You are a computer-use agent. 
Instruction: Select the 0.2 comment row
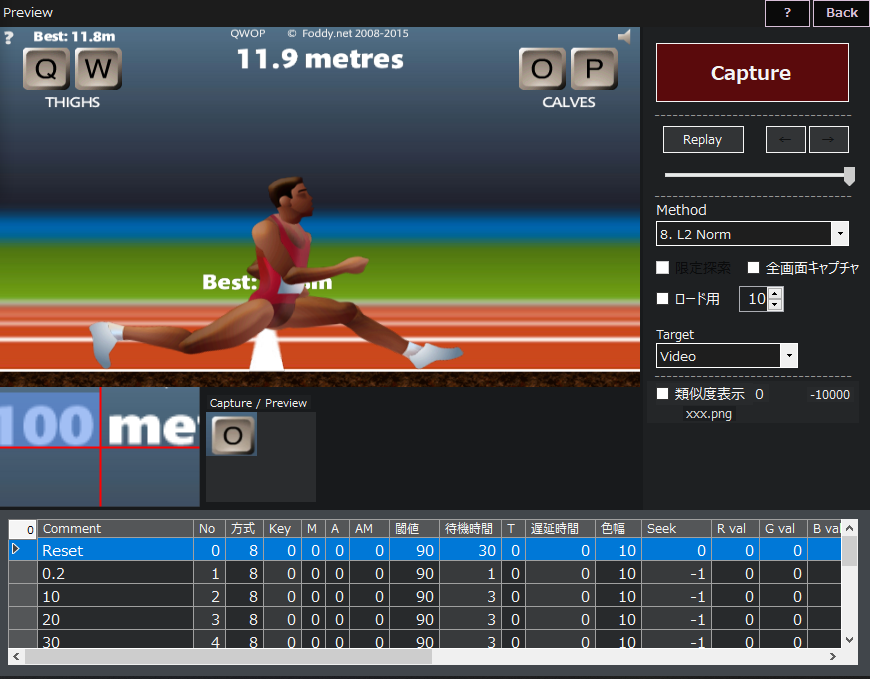pos(115,573)
